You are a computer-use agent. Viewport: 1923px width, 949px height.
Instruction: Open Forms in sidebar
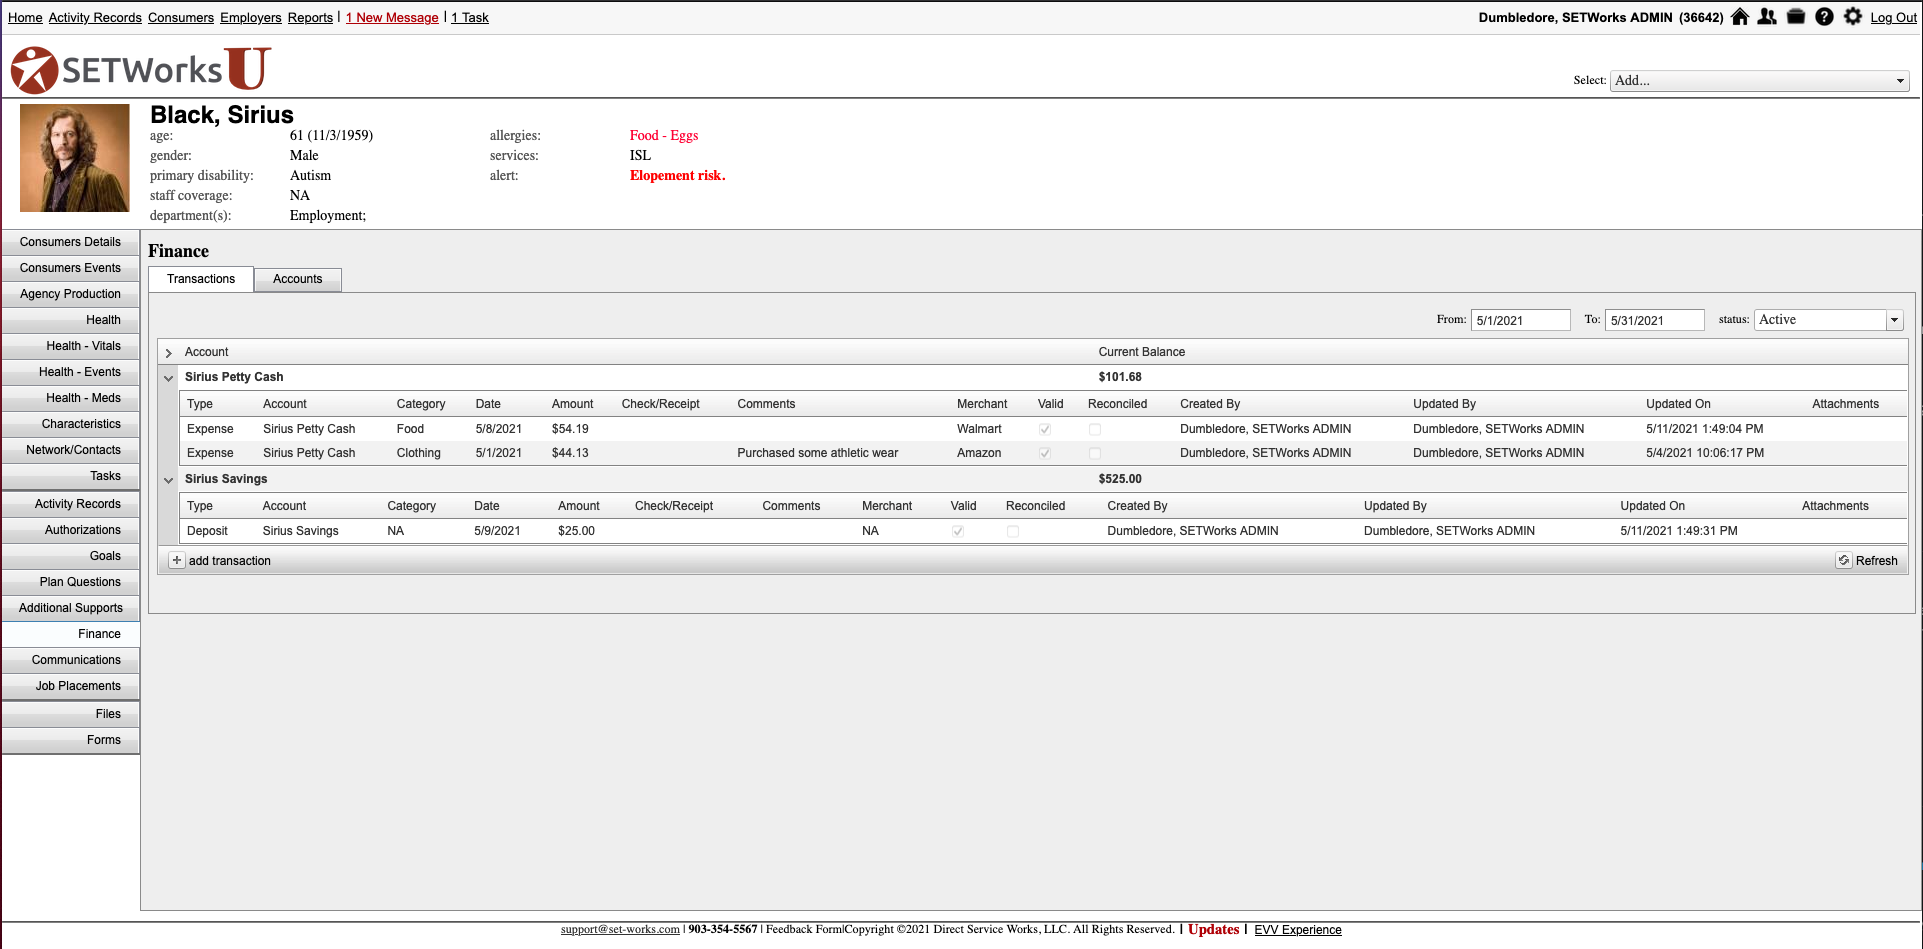tap(71, 740)
